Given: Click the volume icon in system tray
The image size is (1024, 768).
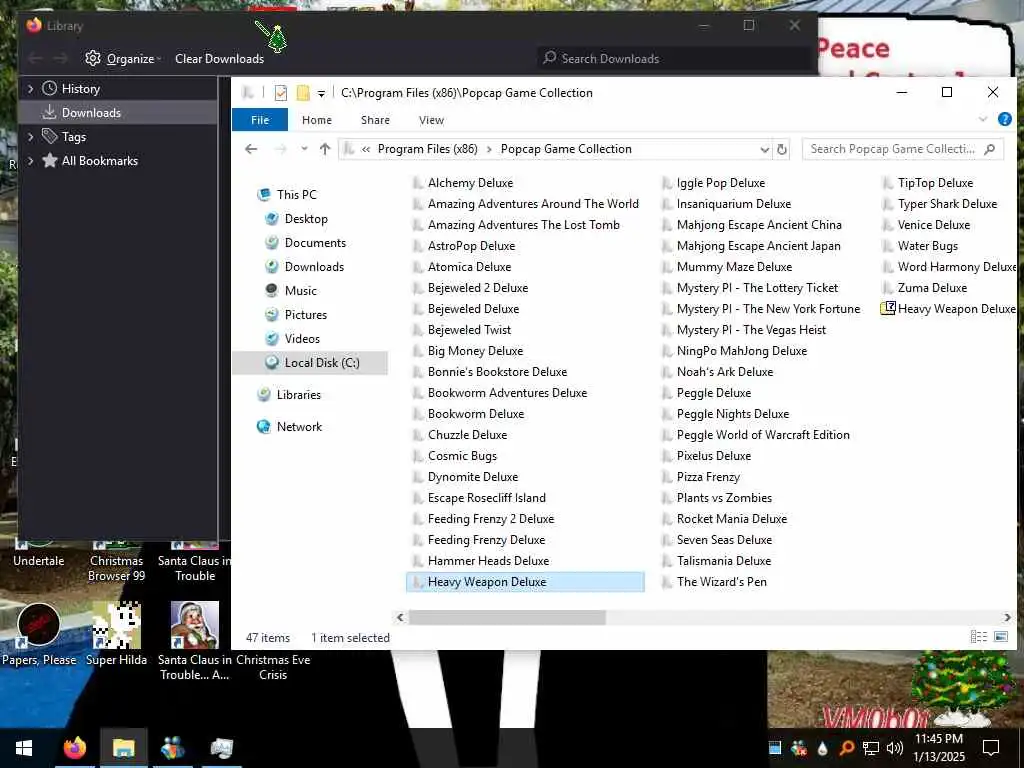Looking at the screenshot, I should pos(895,748).
